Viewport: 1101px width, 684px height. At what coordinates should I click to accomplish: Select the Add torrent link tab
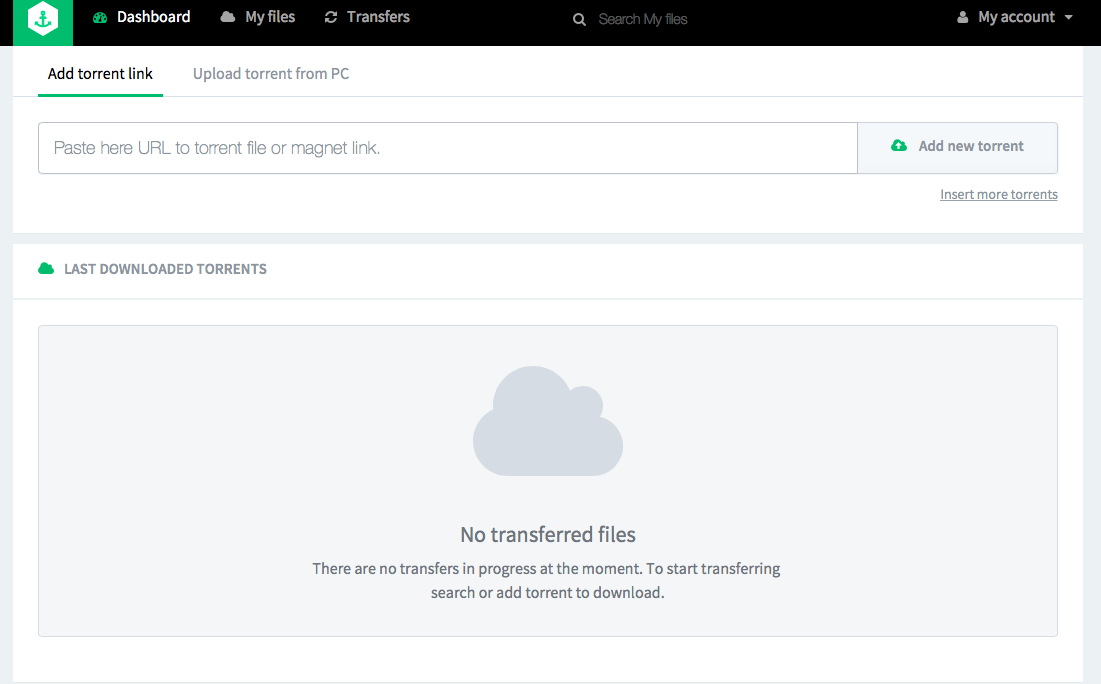coord(100,74)
